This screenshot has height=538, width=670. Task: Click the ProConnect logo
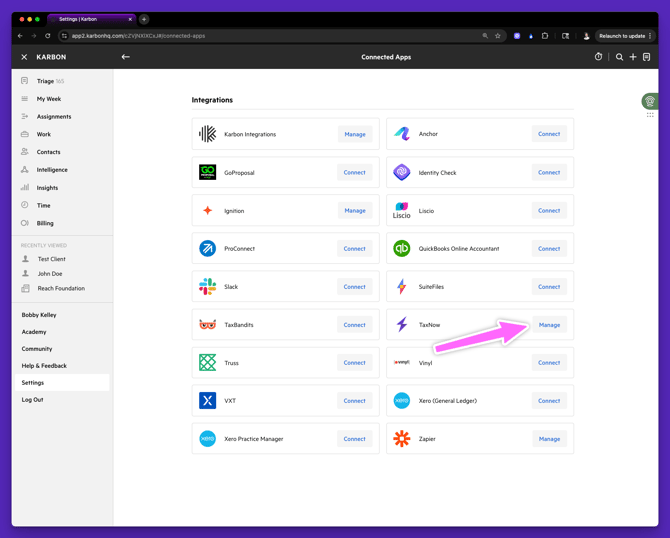[208, 248]
